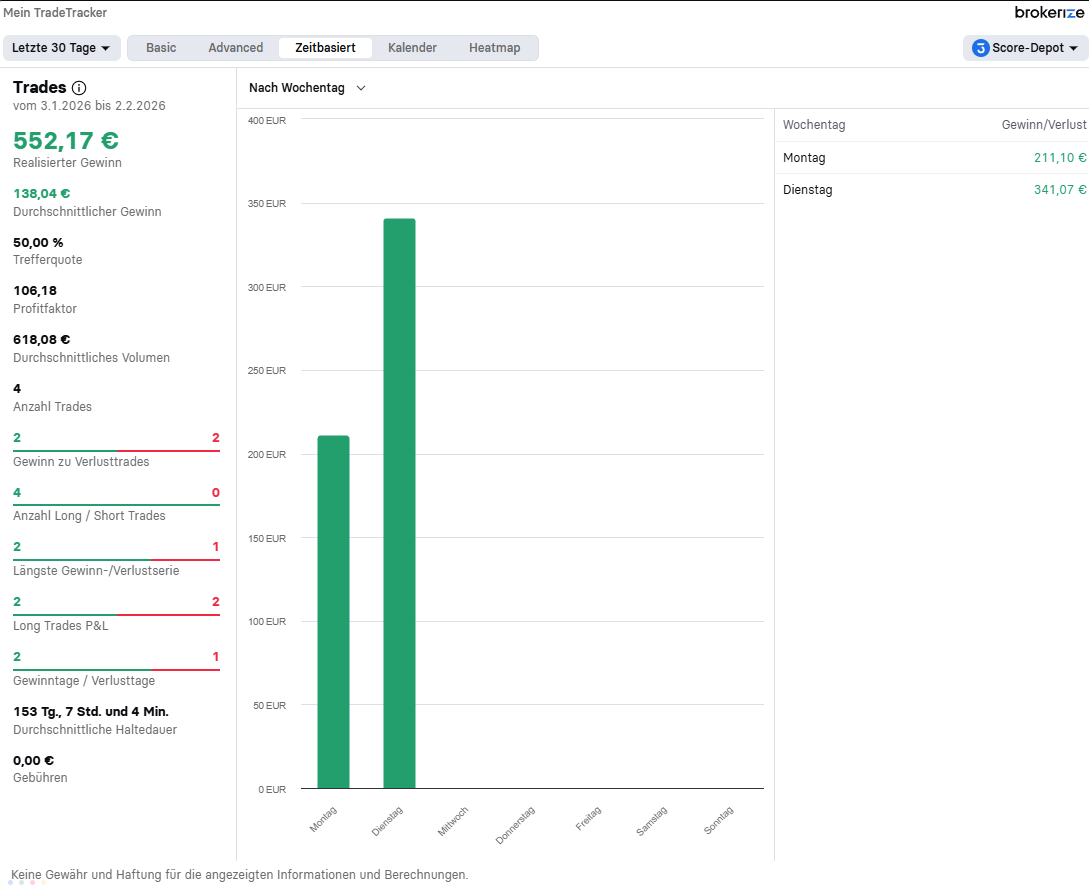
Task: Click the Mittwoch label on the chart axis
Action: click(453, 821)
